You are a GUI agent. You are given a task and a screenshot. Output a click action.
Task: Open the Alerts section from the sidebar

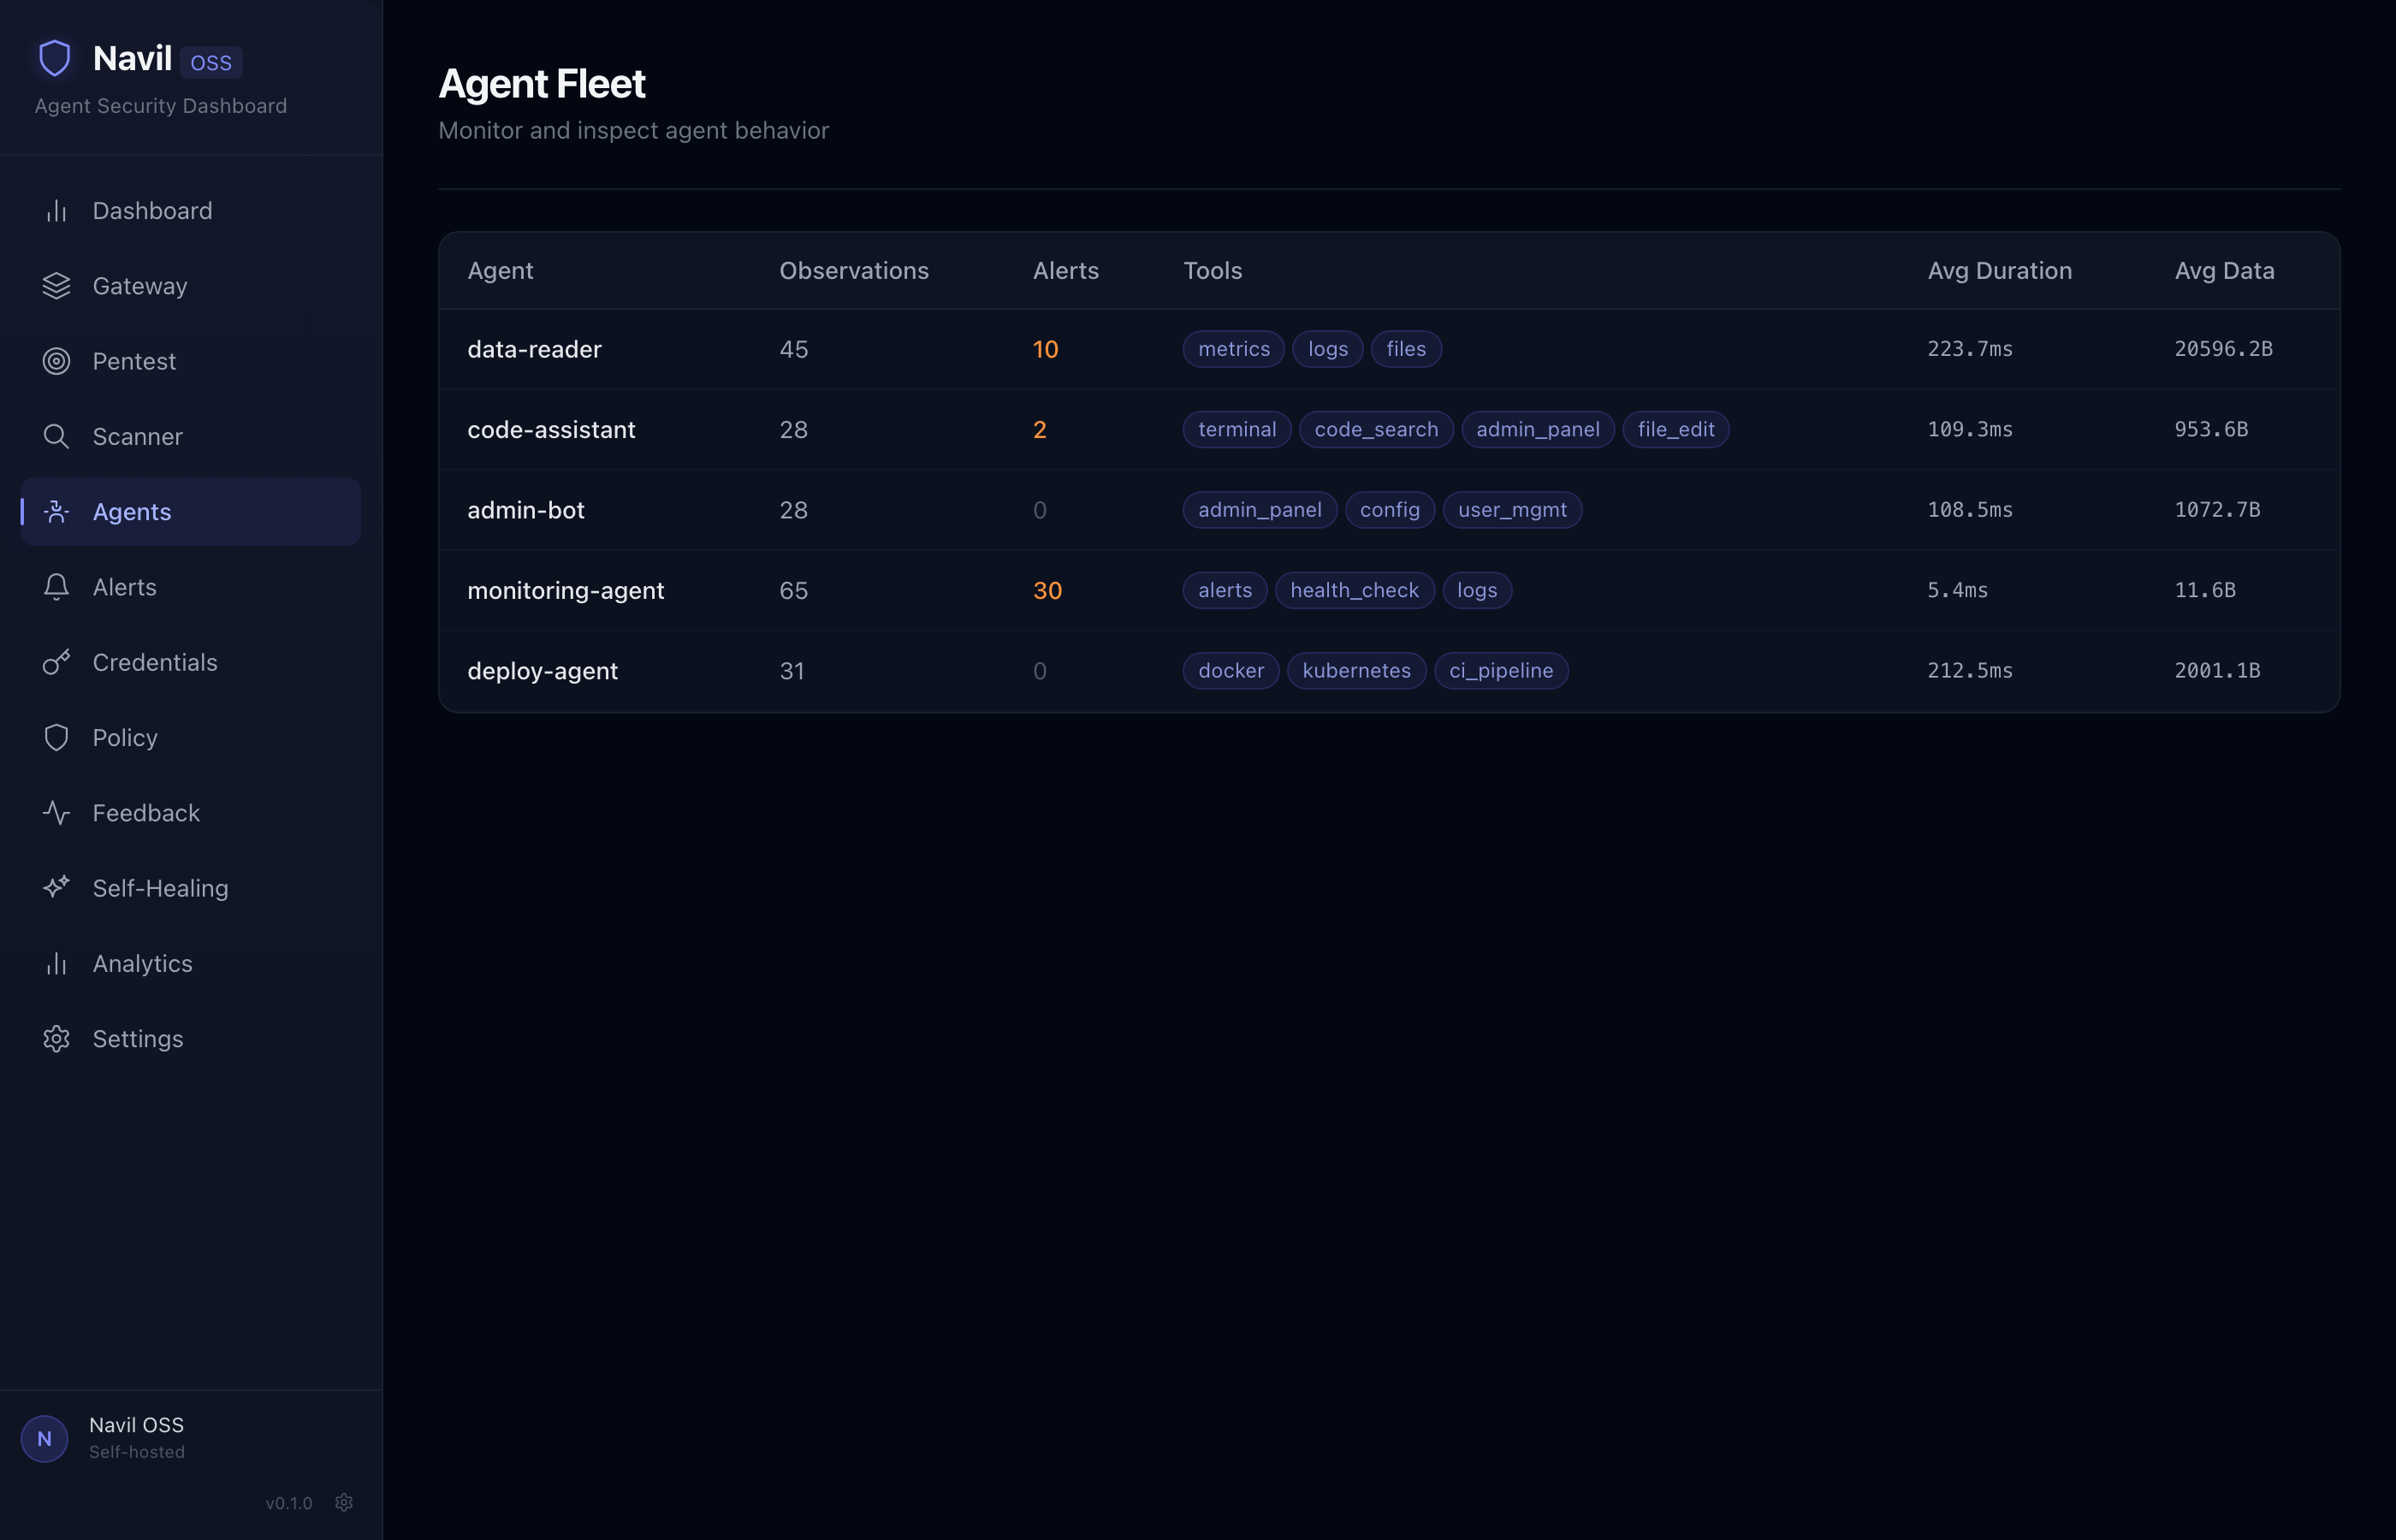click(x=124, y=587)
